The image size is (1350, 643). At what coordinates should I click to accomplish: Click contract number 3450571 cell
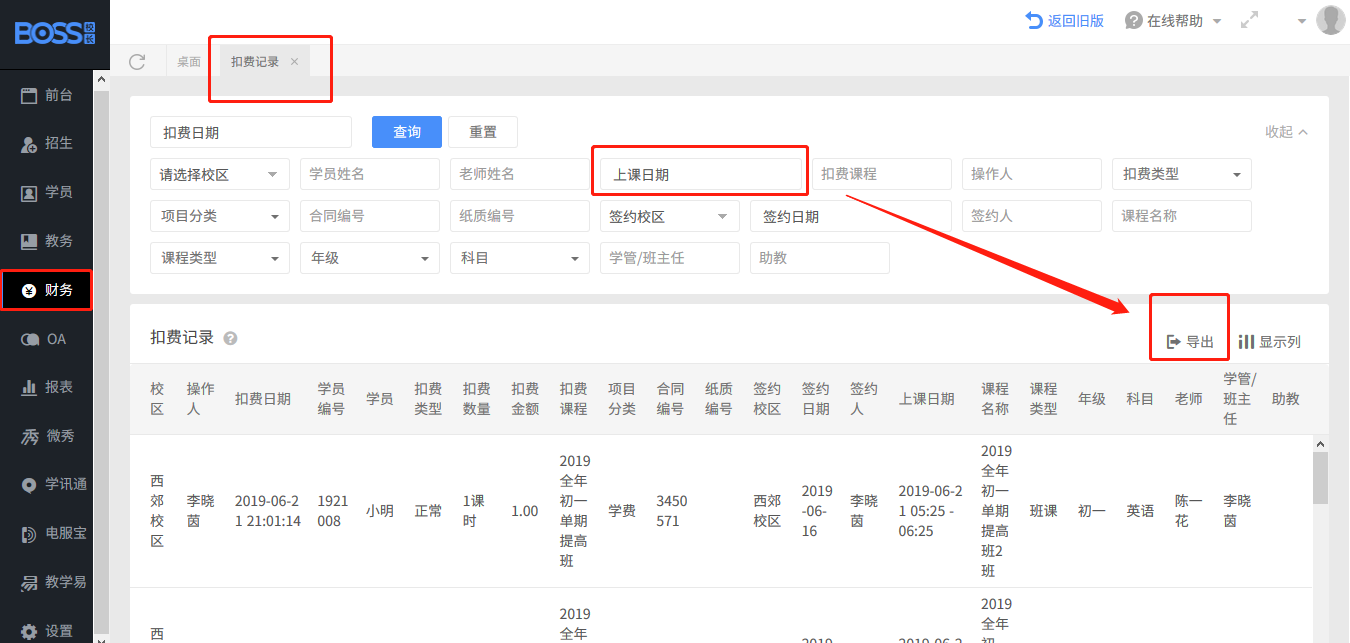pyautogui.click(x=672, y=511)
